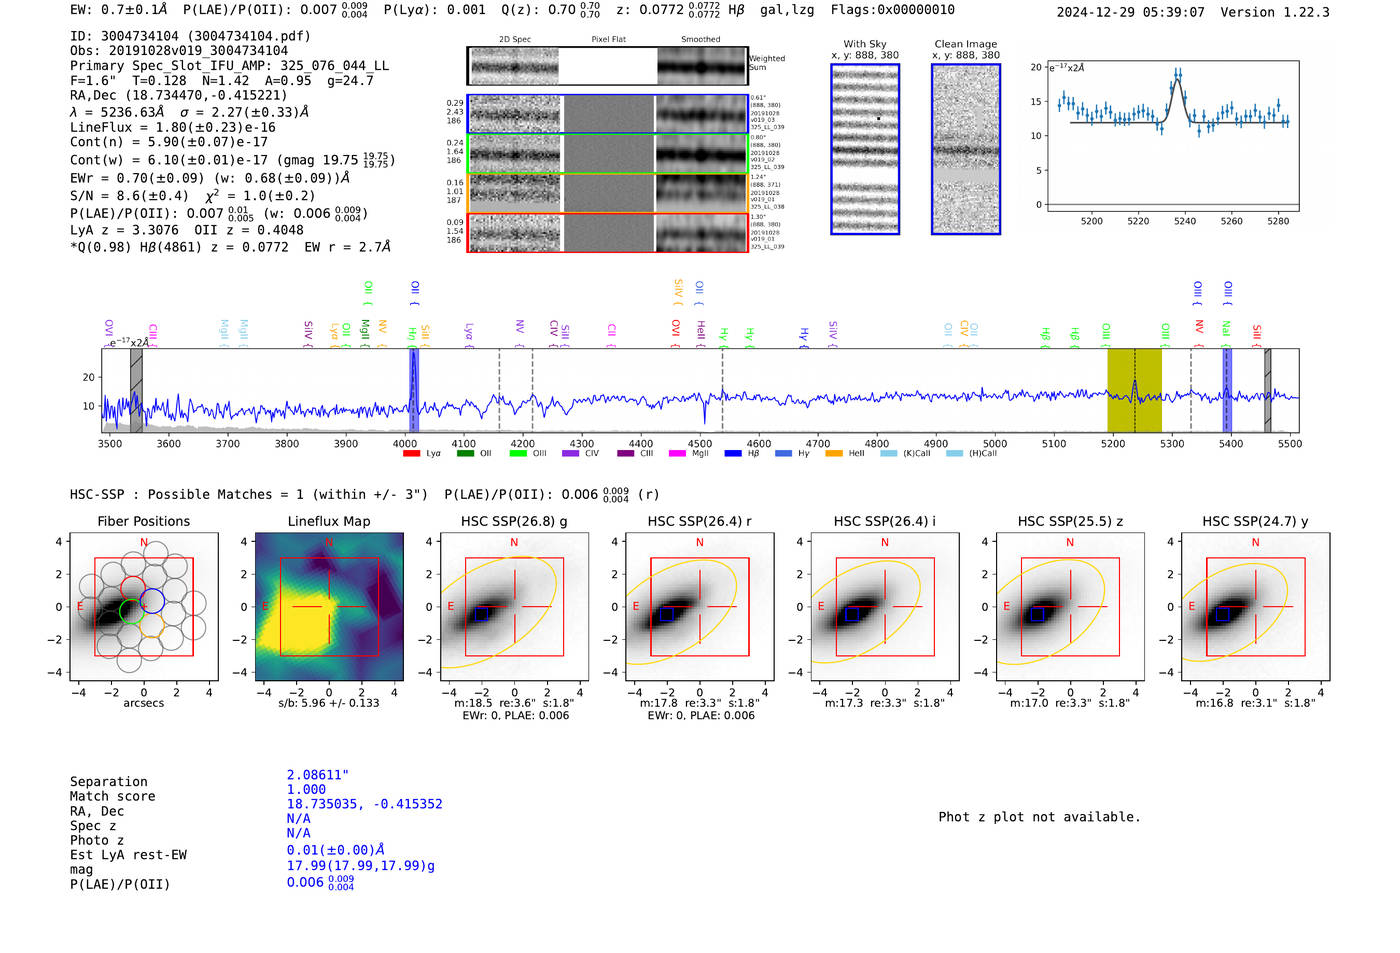Select the Separation value 2.08611"
This screenshot has height=953, width=1400.
(317, 775)
